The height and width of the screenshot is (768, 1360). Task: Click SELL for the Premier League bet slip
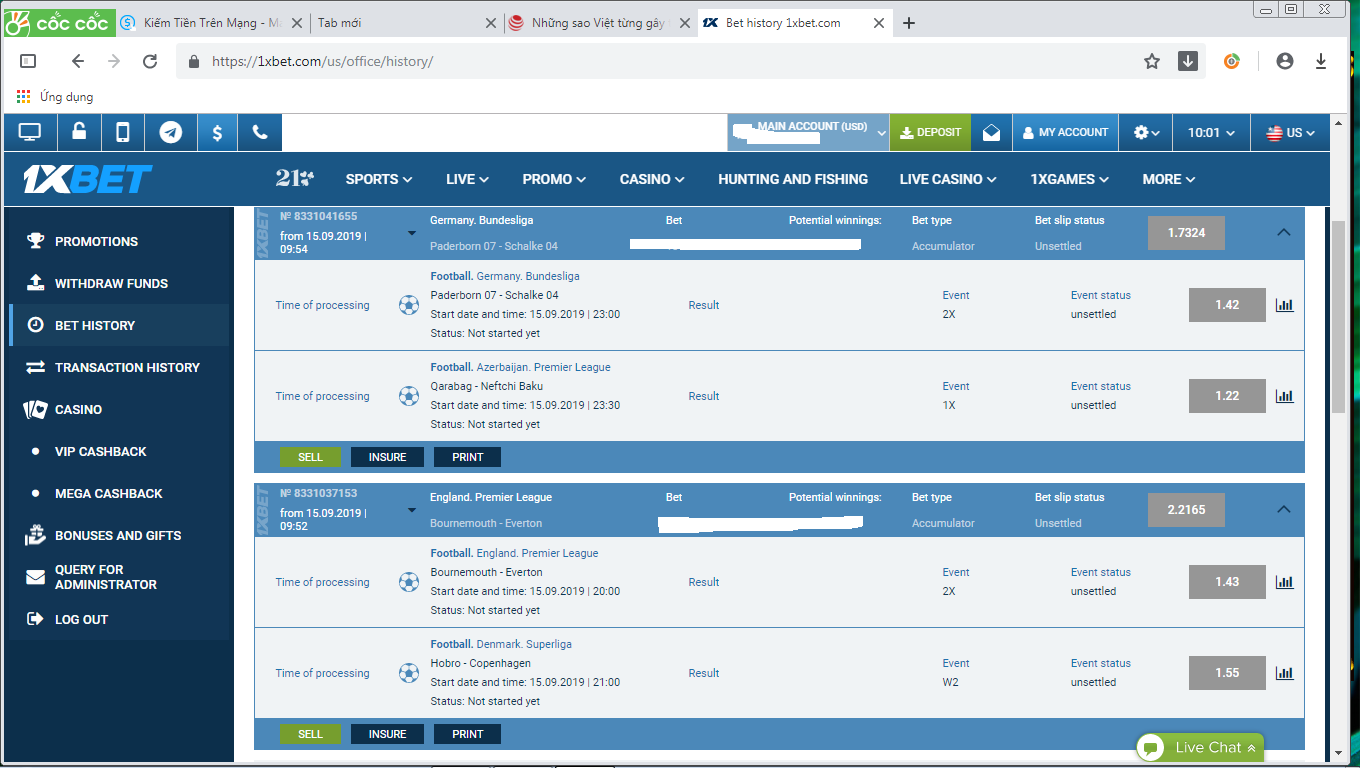click(311, 734)
